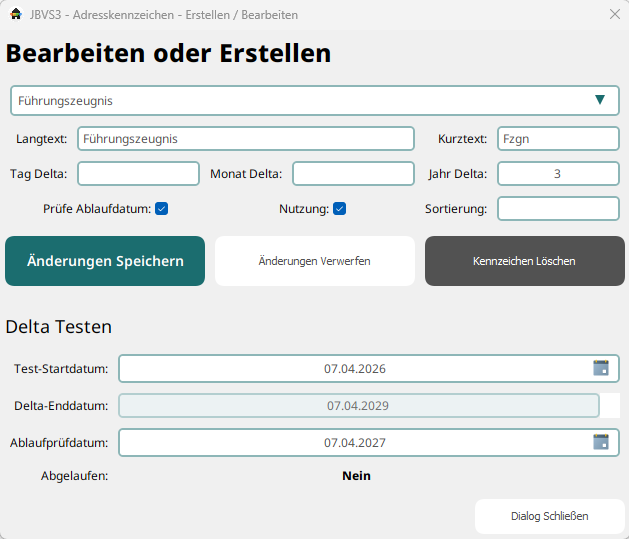The width and height of the screenshot is (629, 539).
Task: Click the Monat Delta text box
Action: click(353, 174)
